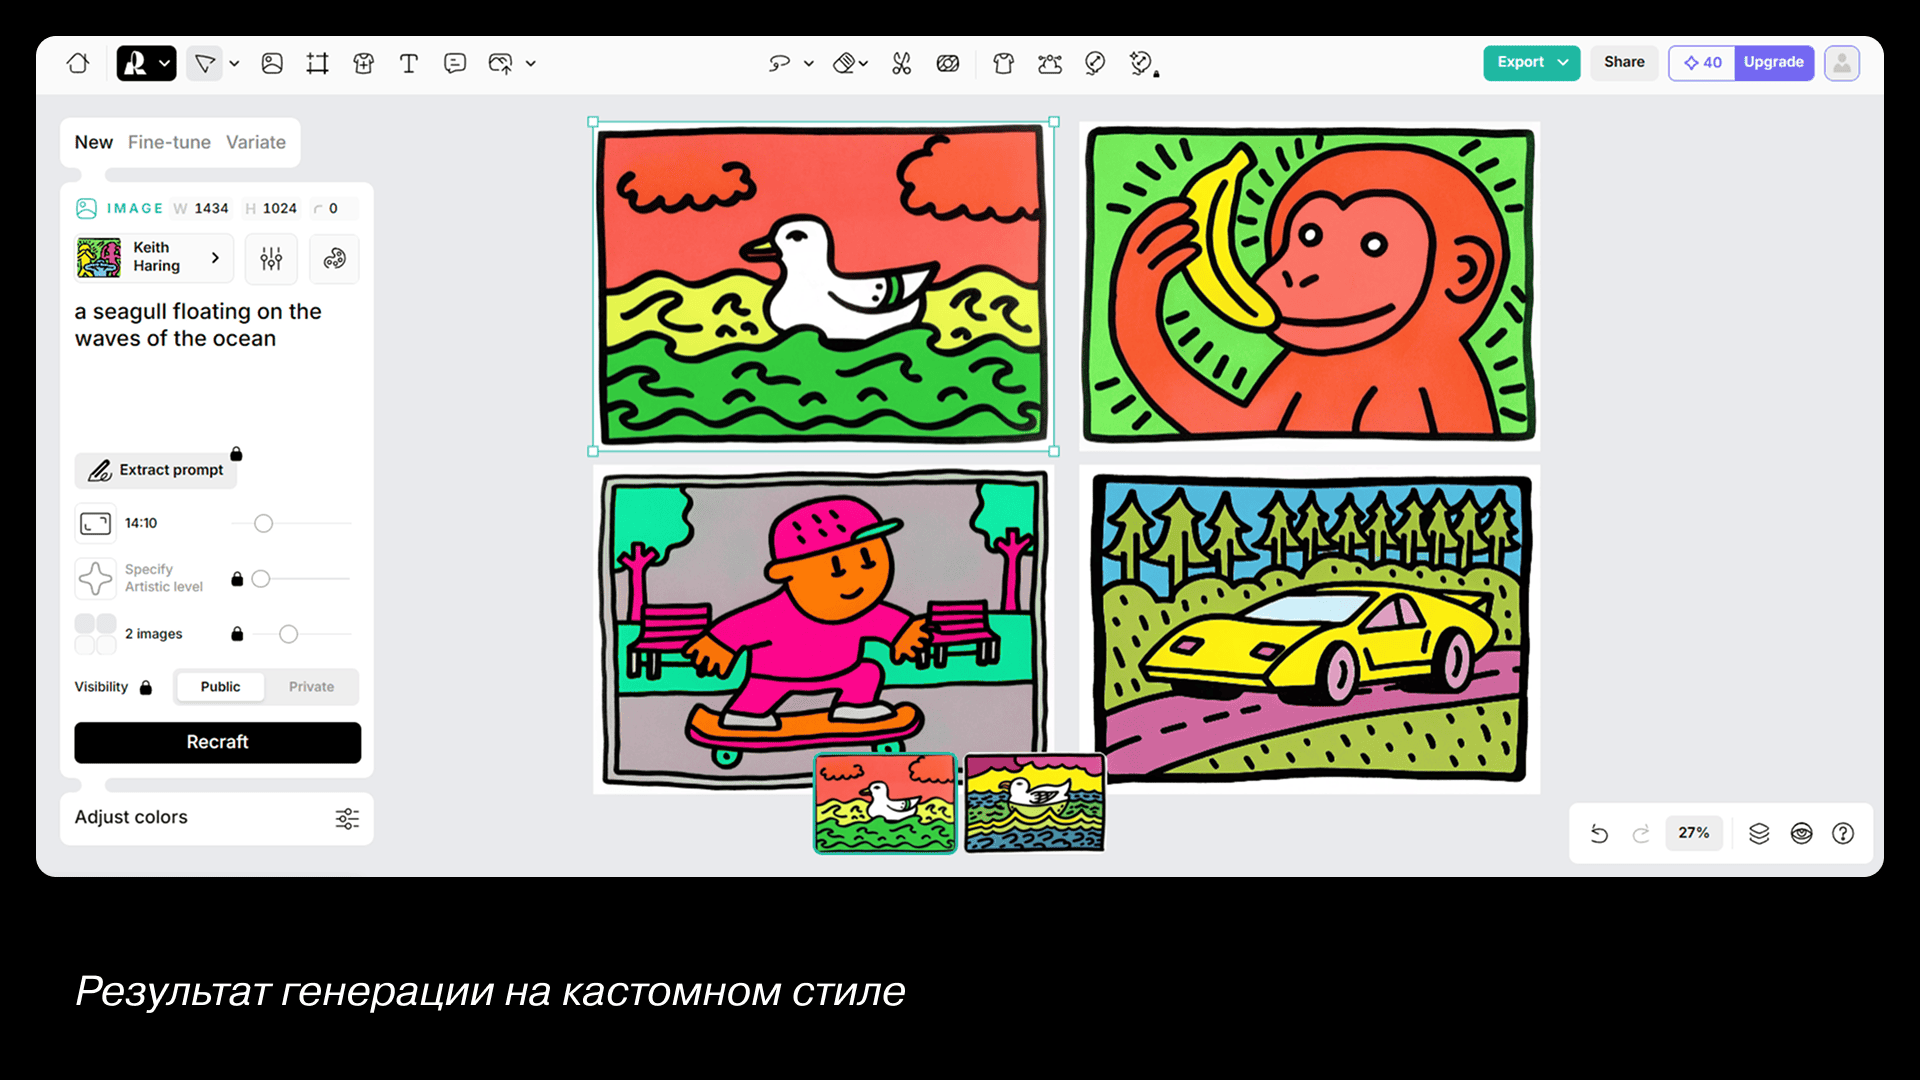Open the style settings sliders icon
This screenshot has width=1920, height=1080.
tap(271, 259)
